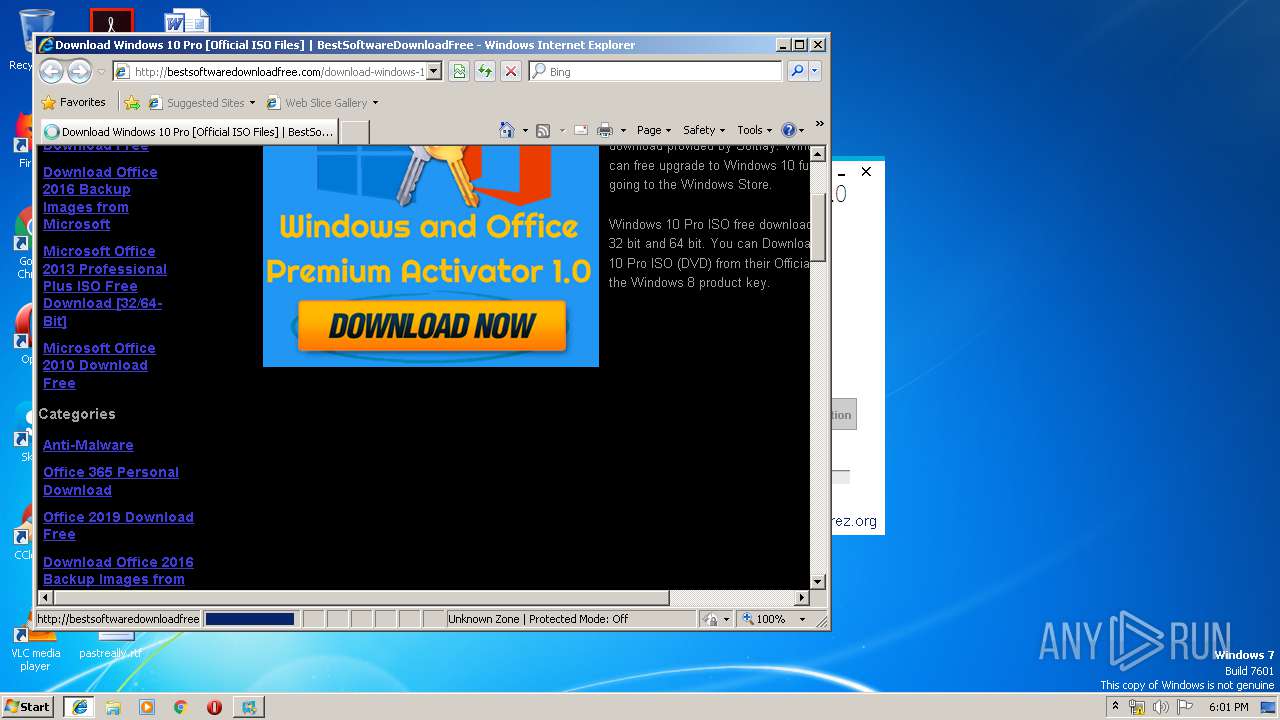Open the Page menu
Viewport: 1280px width, 720px height.
[x=654, y=130]
